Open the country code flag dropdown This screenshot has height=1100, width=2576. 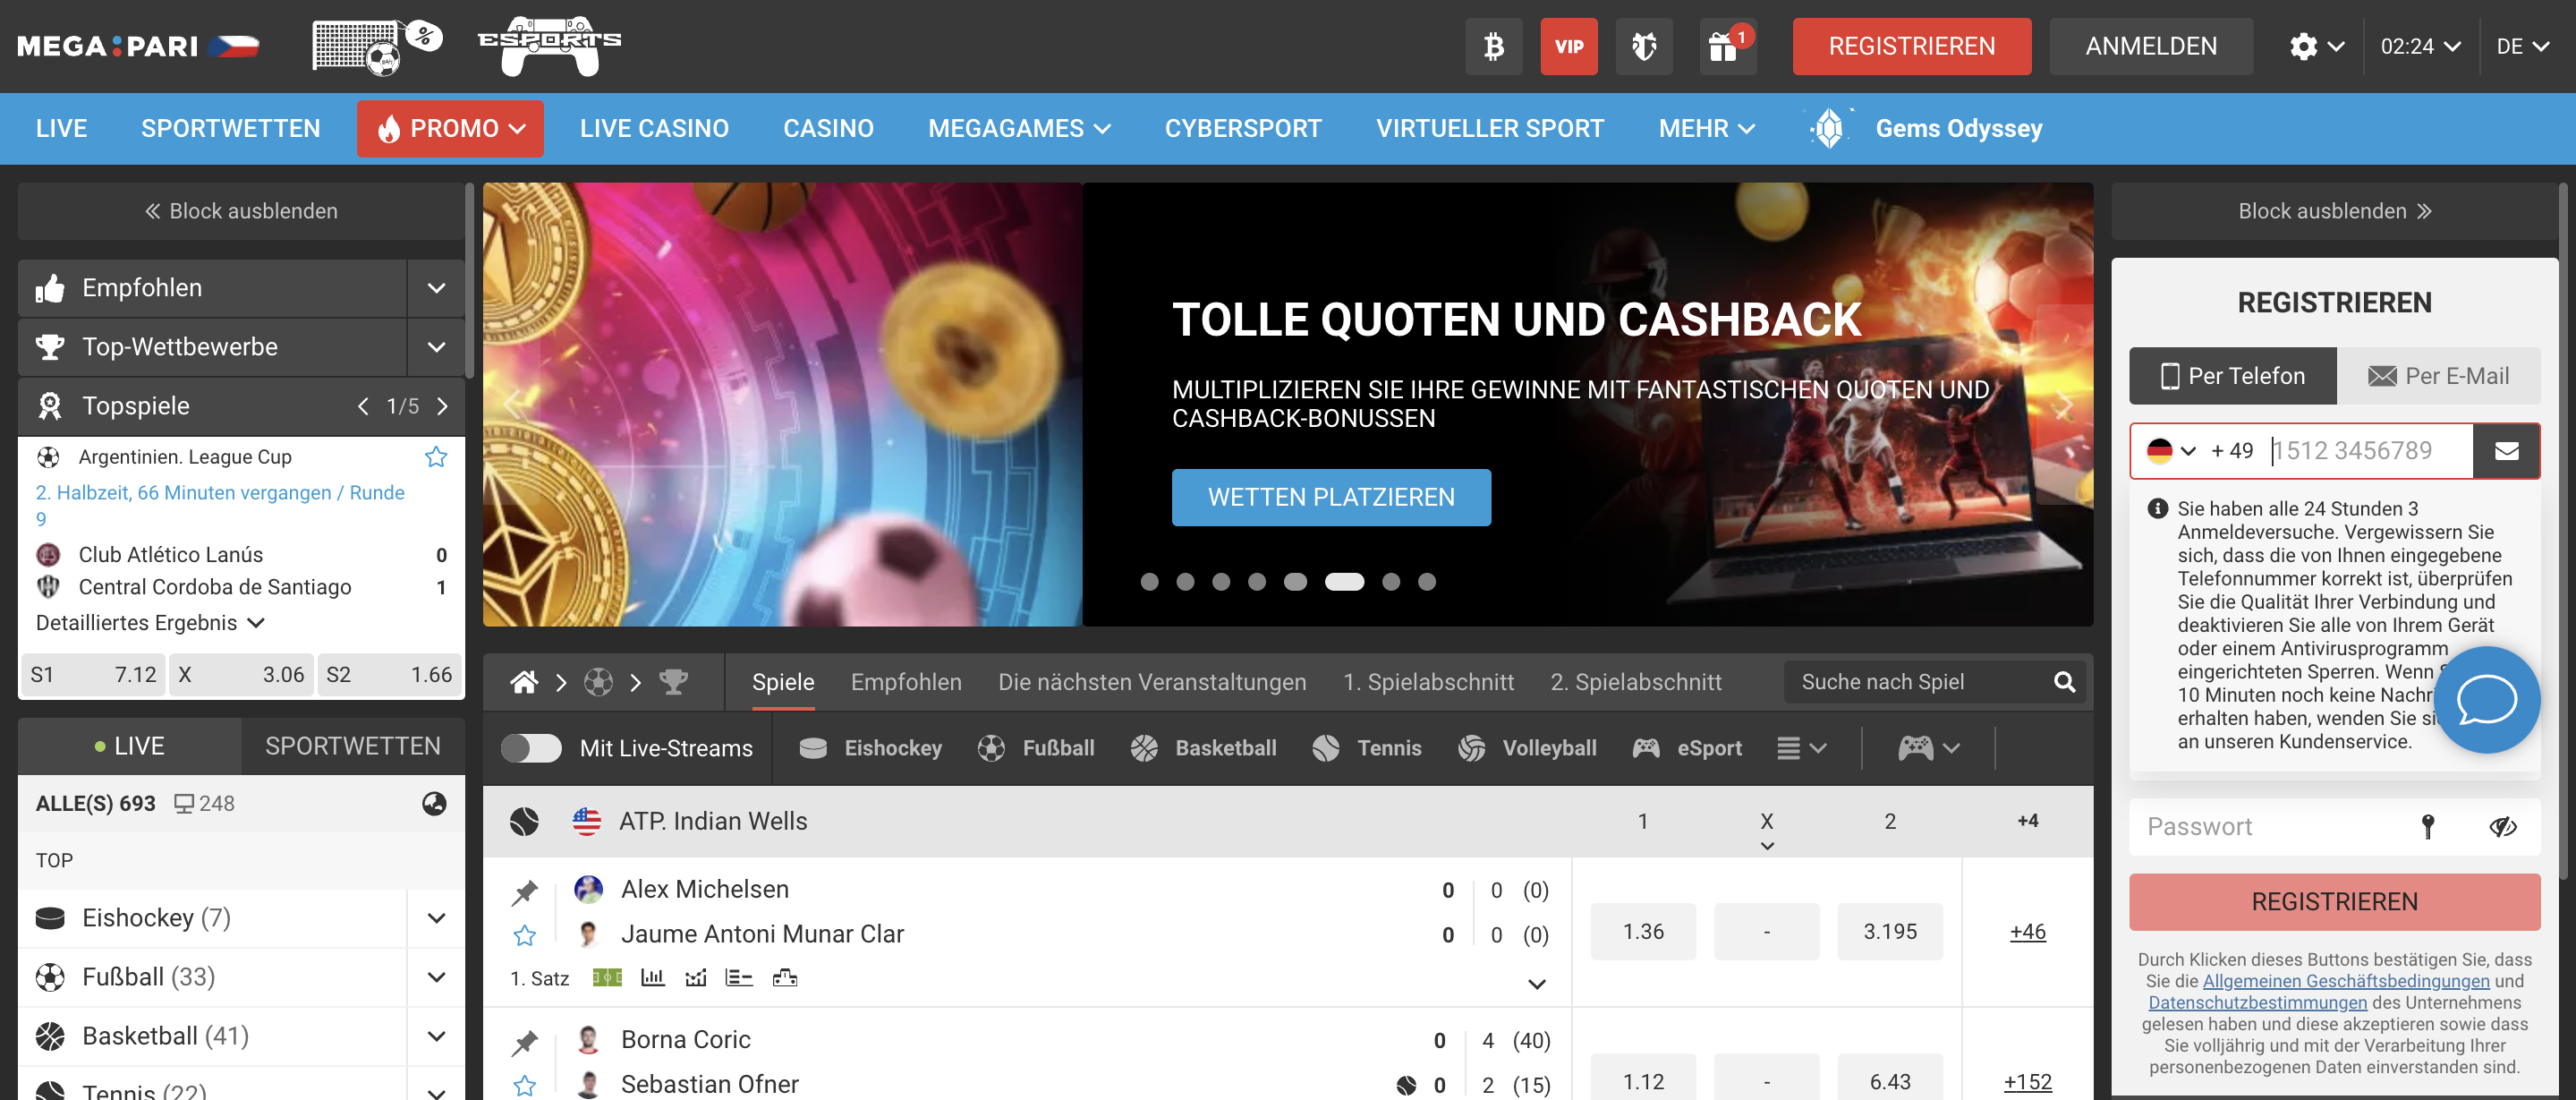(x=2170, y=450)
